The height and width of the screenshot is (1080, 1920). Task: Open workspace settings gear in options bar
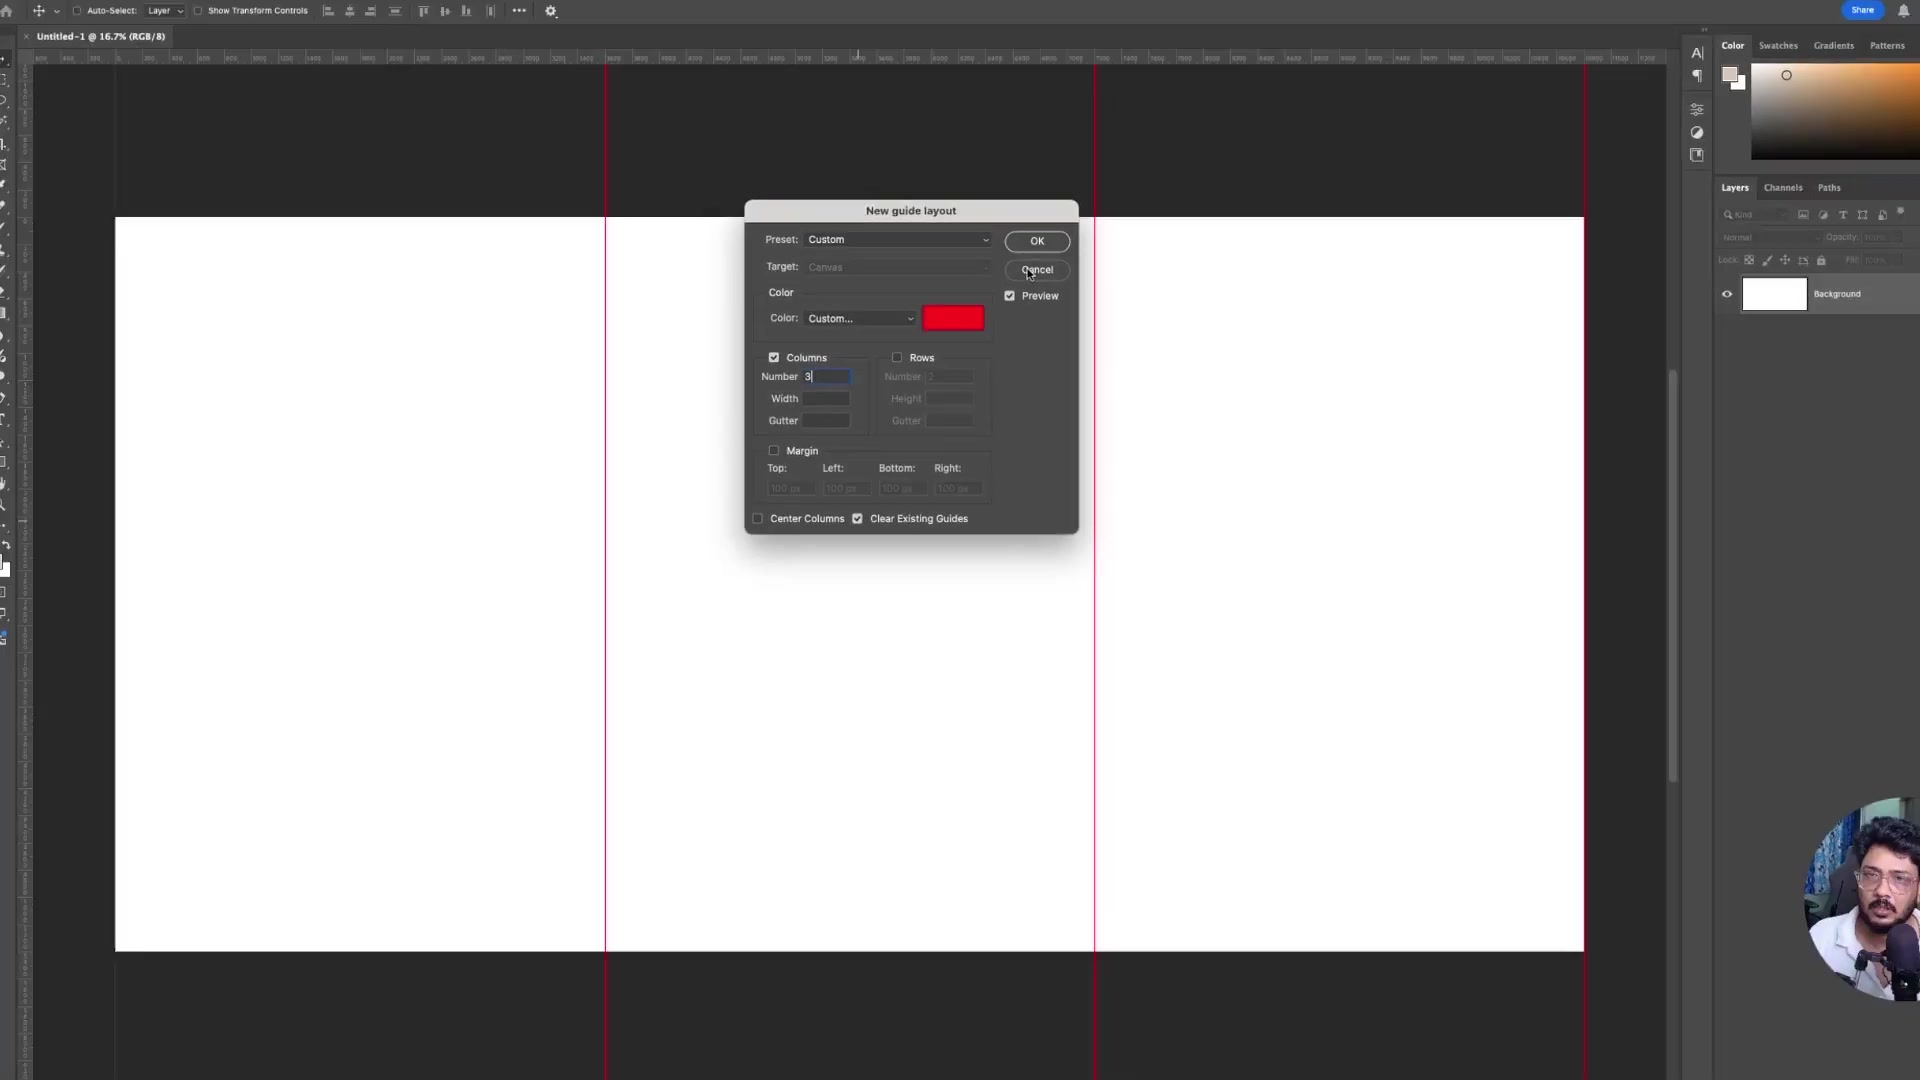pos(550,11)
